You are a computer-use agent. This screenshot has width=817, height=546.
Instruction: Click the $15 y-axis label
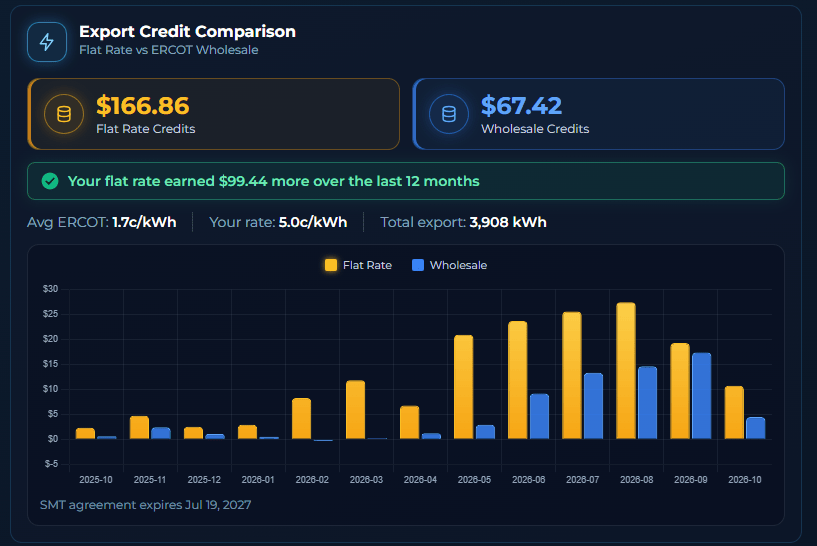click(51, 364)
